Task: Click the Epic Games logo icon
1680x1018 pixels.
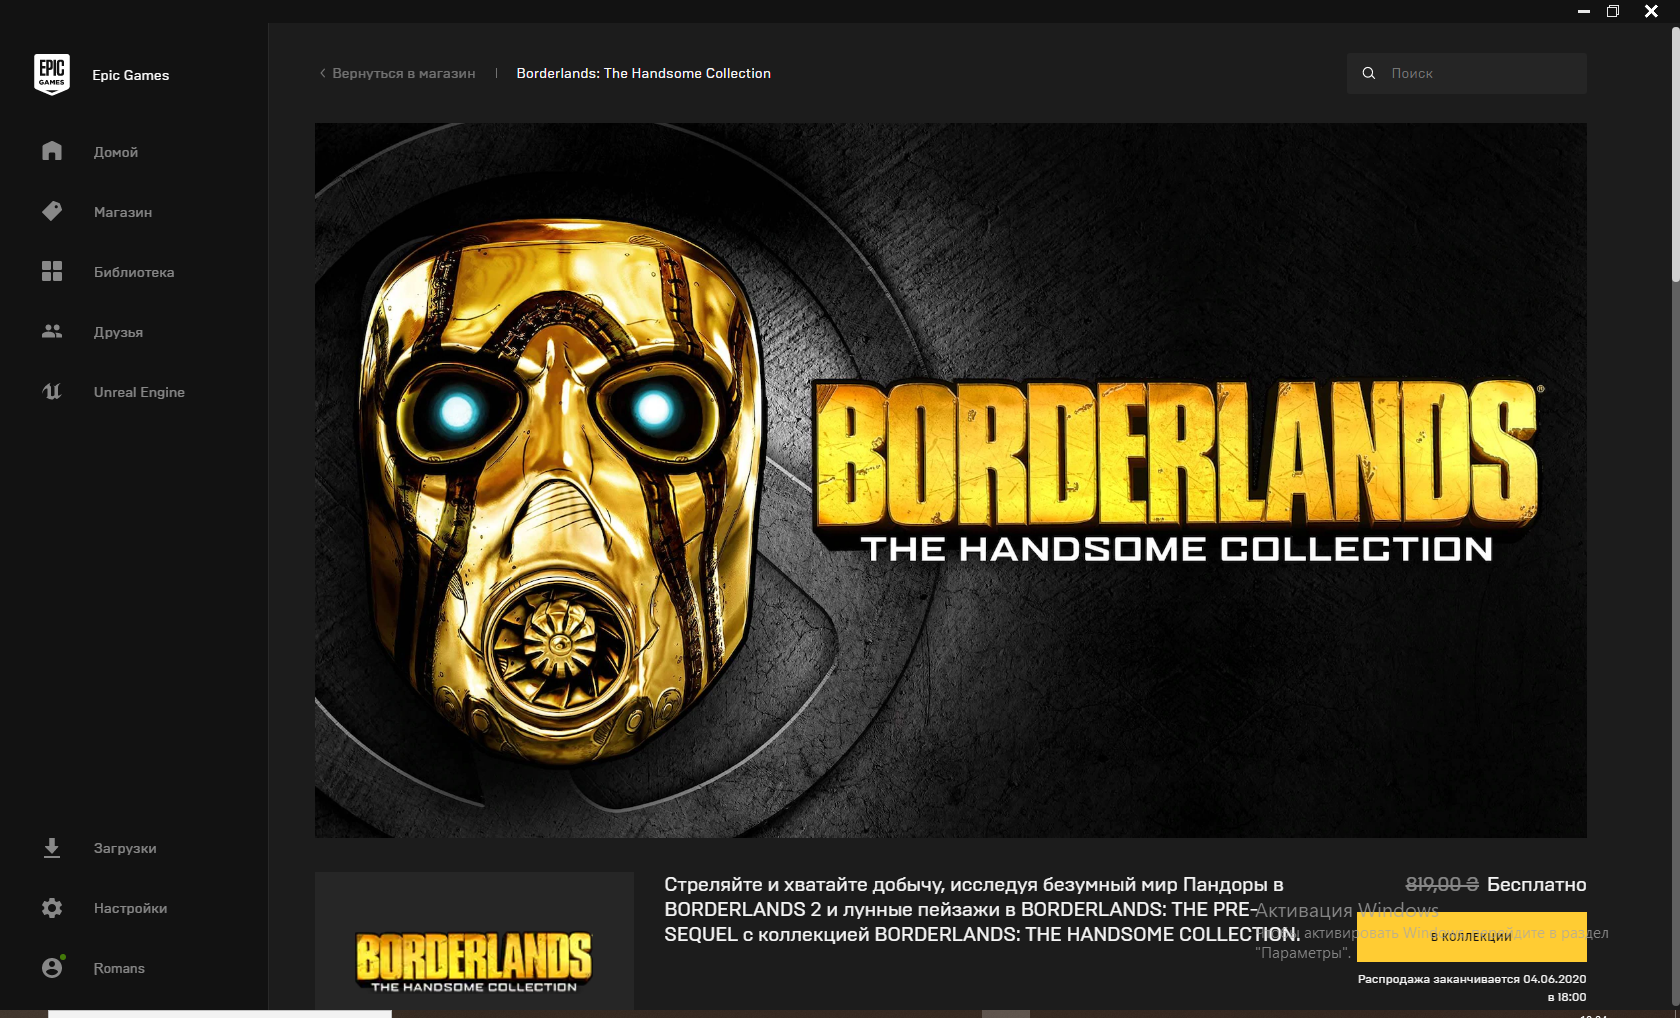Action: click(52, 75)
